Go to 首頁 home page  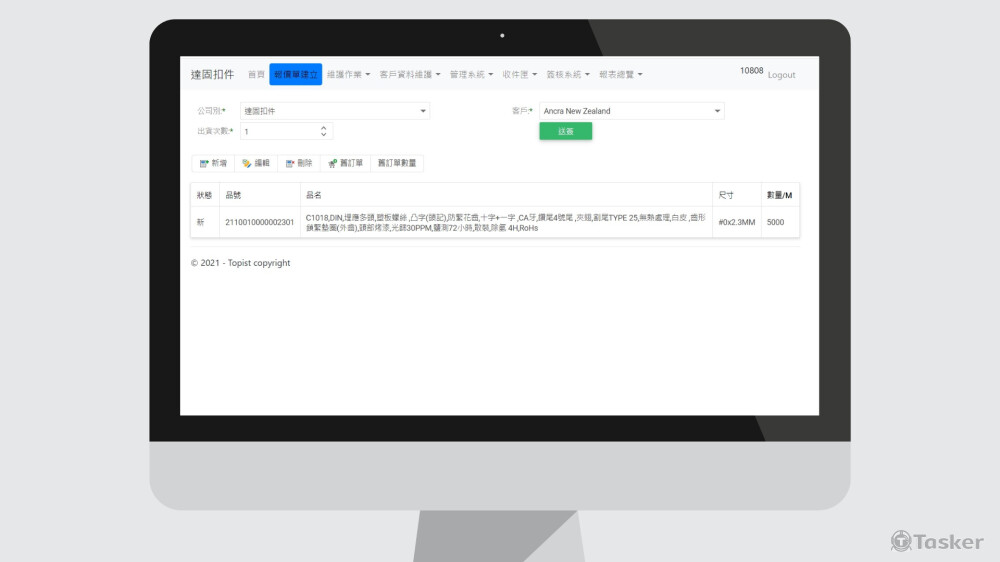[x=256, y=75]
